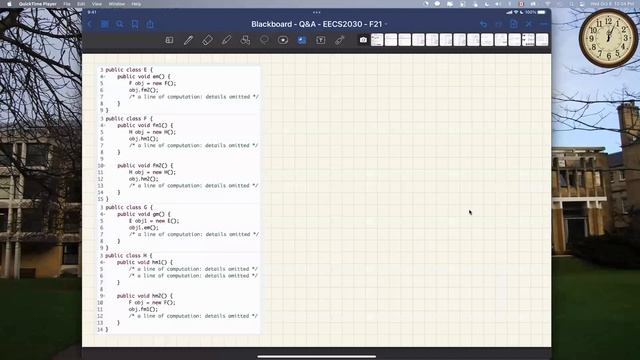Click the line 'obj1.em();'
Viewport: 640px width, 360px height.
pyautogui.click(x=143, y=227)
